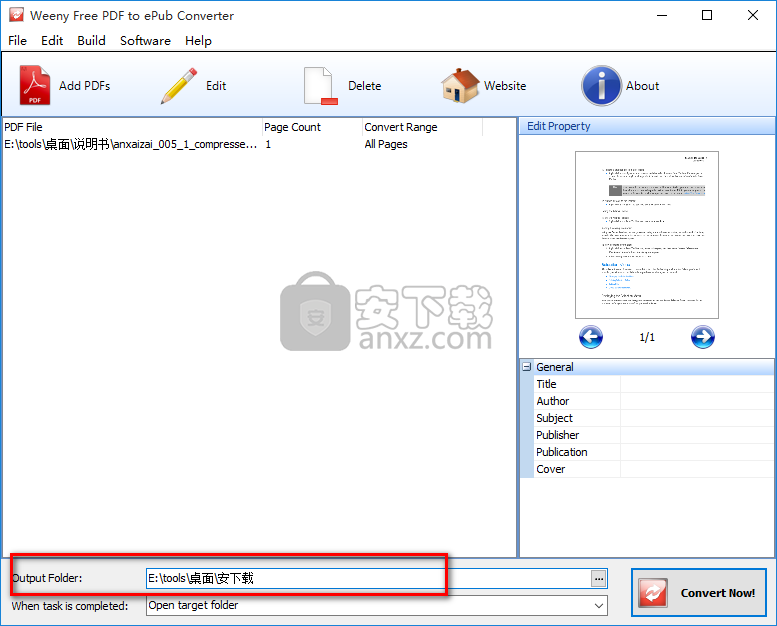Go to next page with right arrow
777x626 pixels.
(x=703, y=337)
